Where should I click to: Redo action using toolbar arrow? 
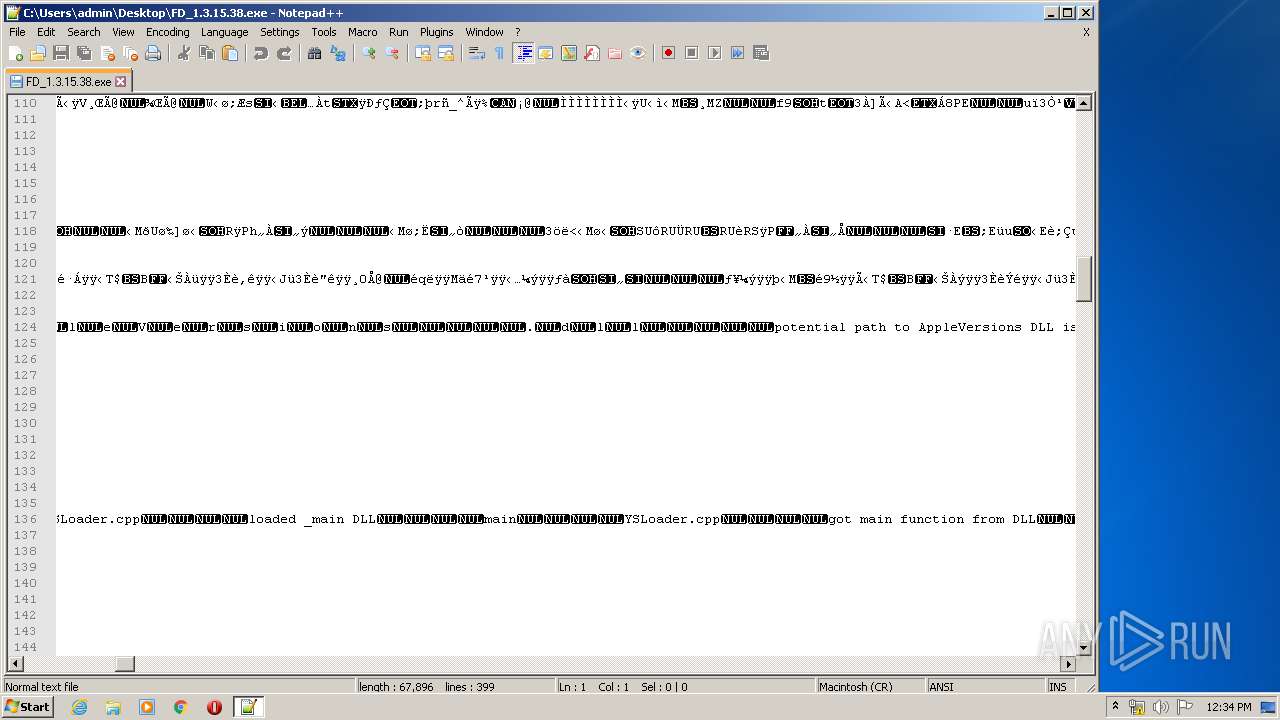pos(284,53)
